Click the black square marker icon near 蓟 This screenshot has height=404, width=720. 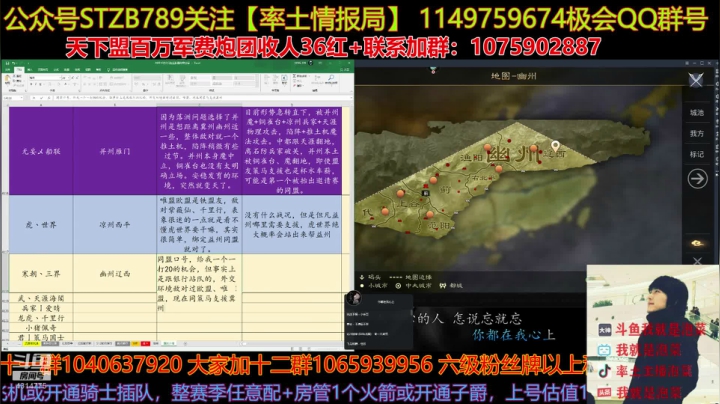pyautogui.click(x=426, y=193)
